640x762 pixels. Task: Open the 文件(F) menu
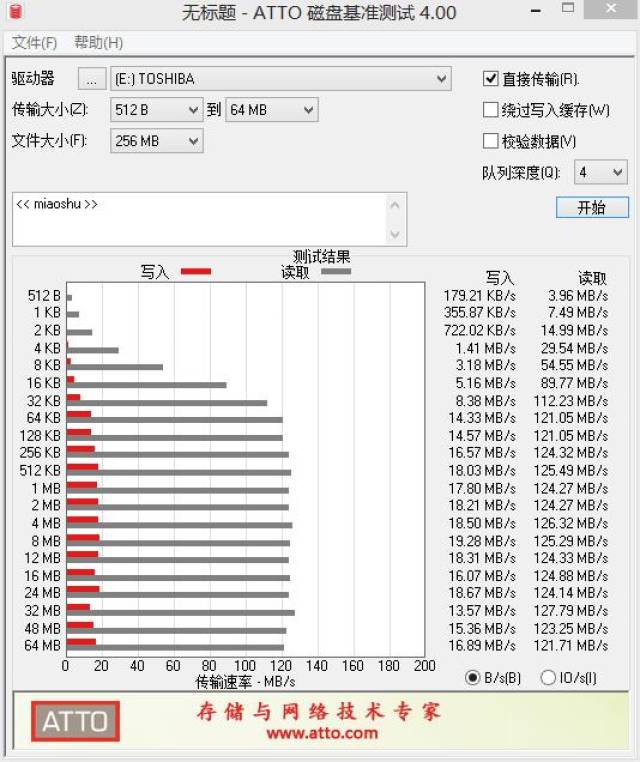[34, 43]
